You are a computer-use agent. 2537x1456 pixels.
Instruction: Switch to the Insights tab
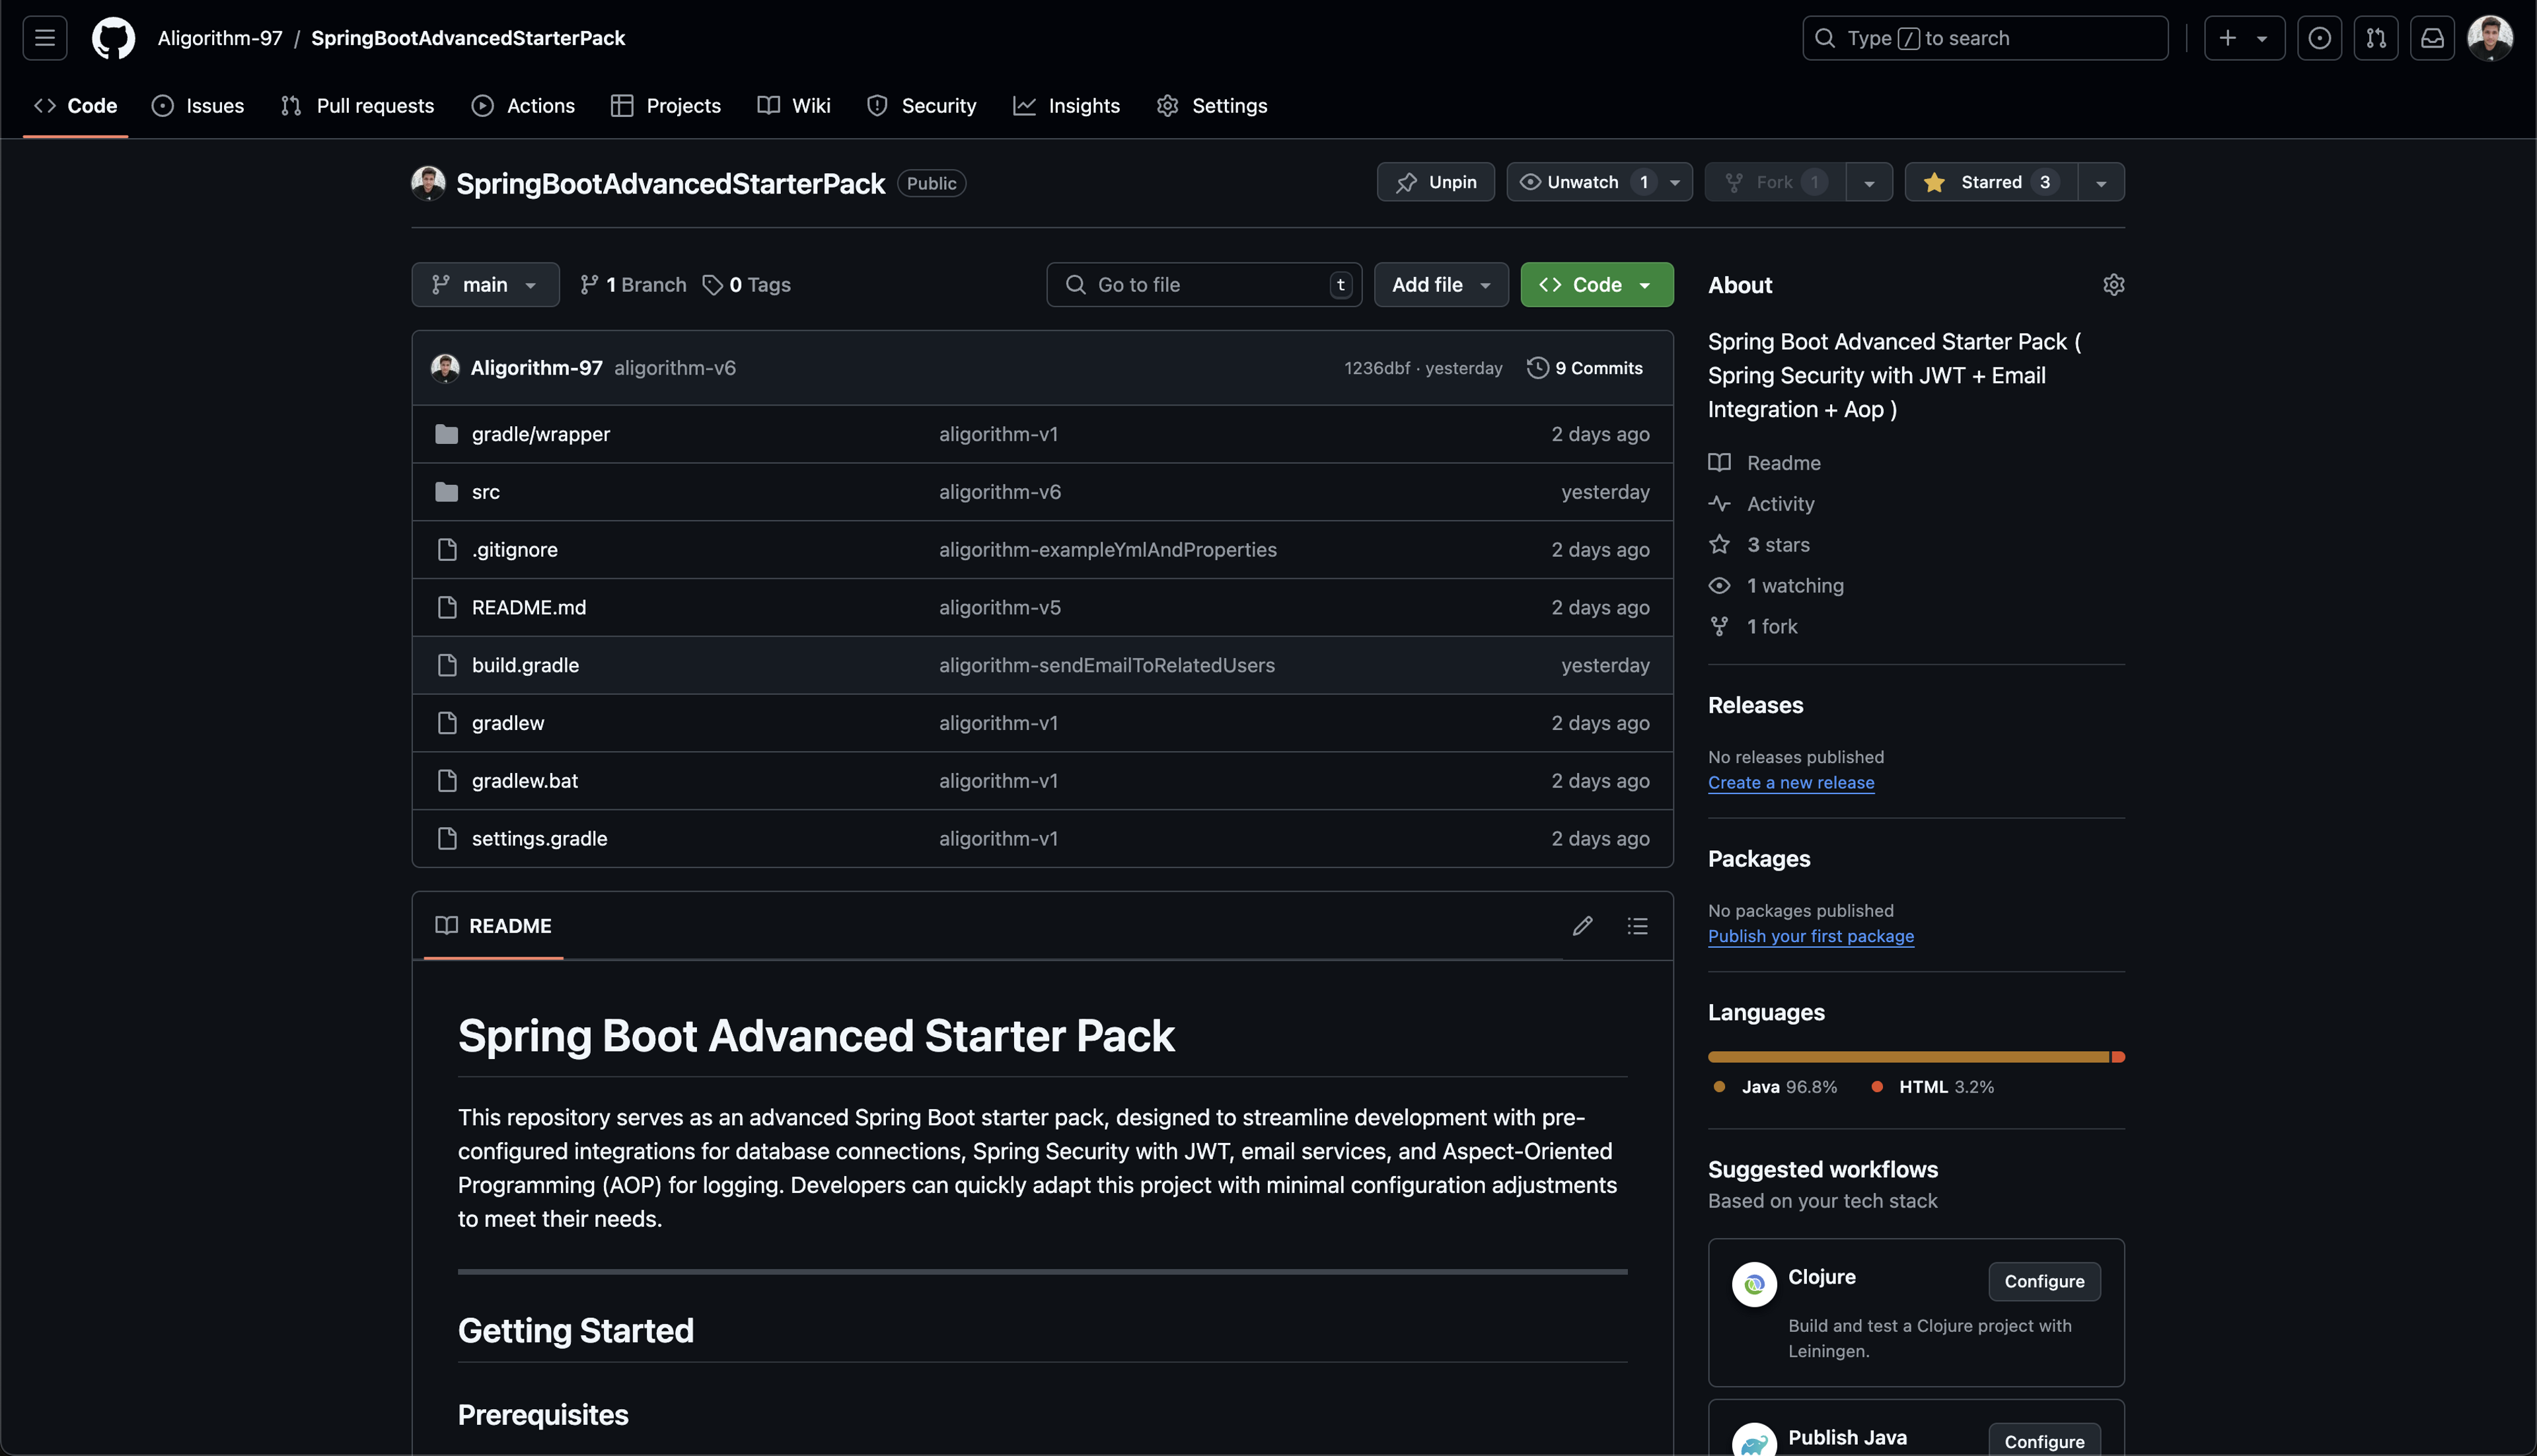coord(1066,106)
